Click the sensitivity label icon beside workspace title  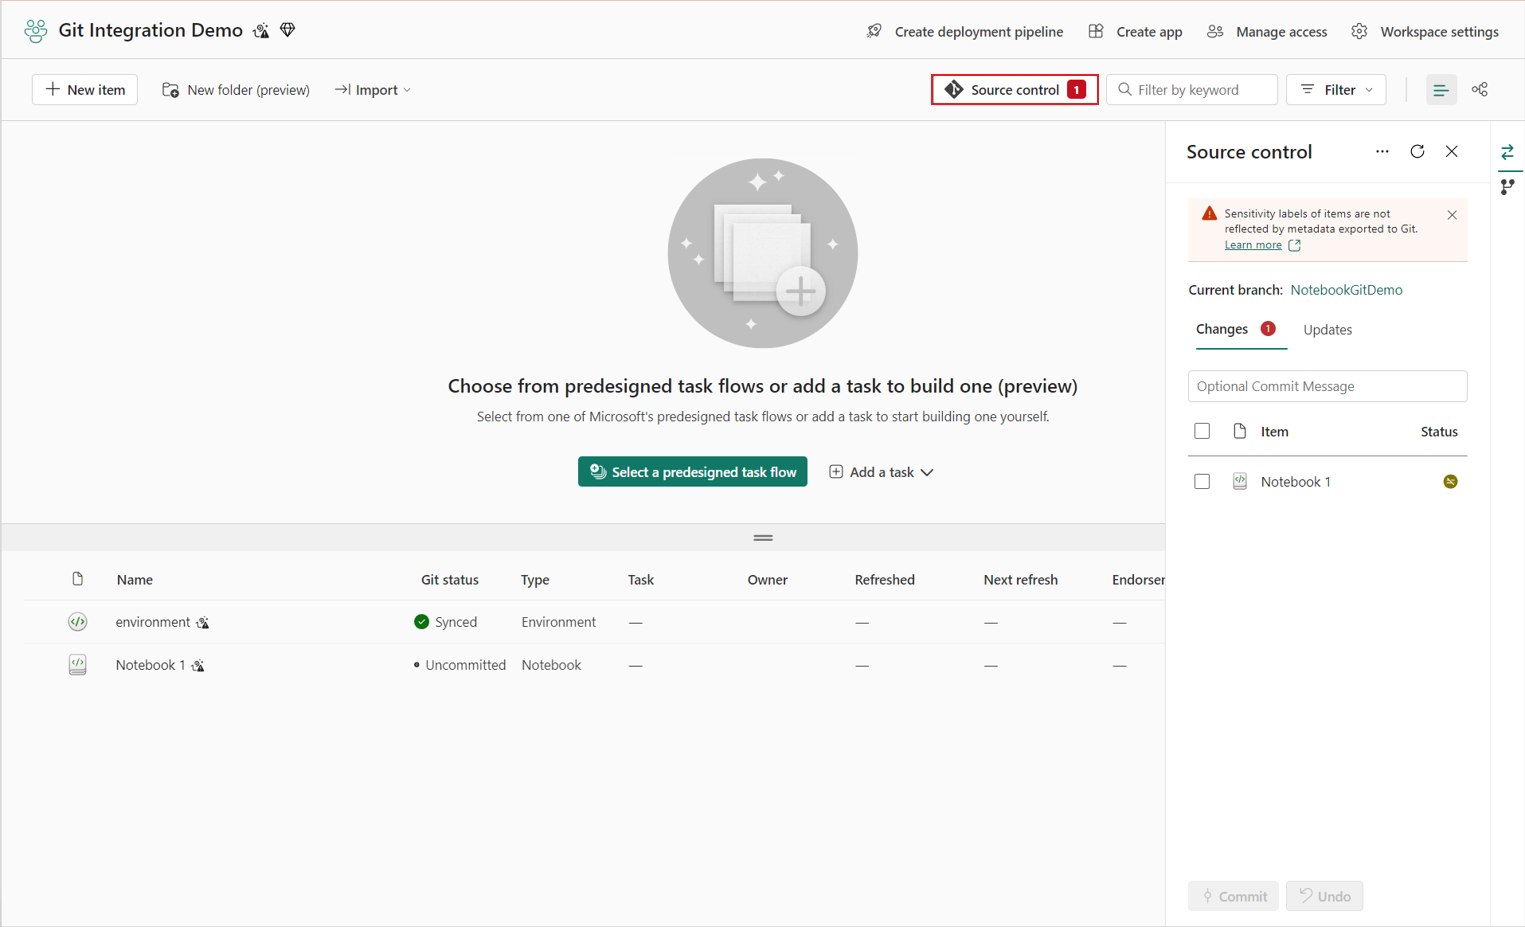(261, 31)
